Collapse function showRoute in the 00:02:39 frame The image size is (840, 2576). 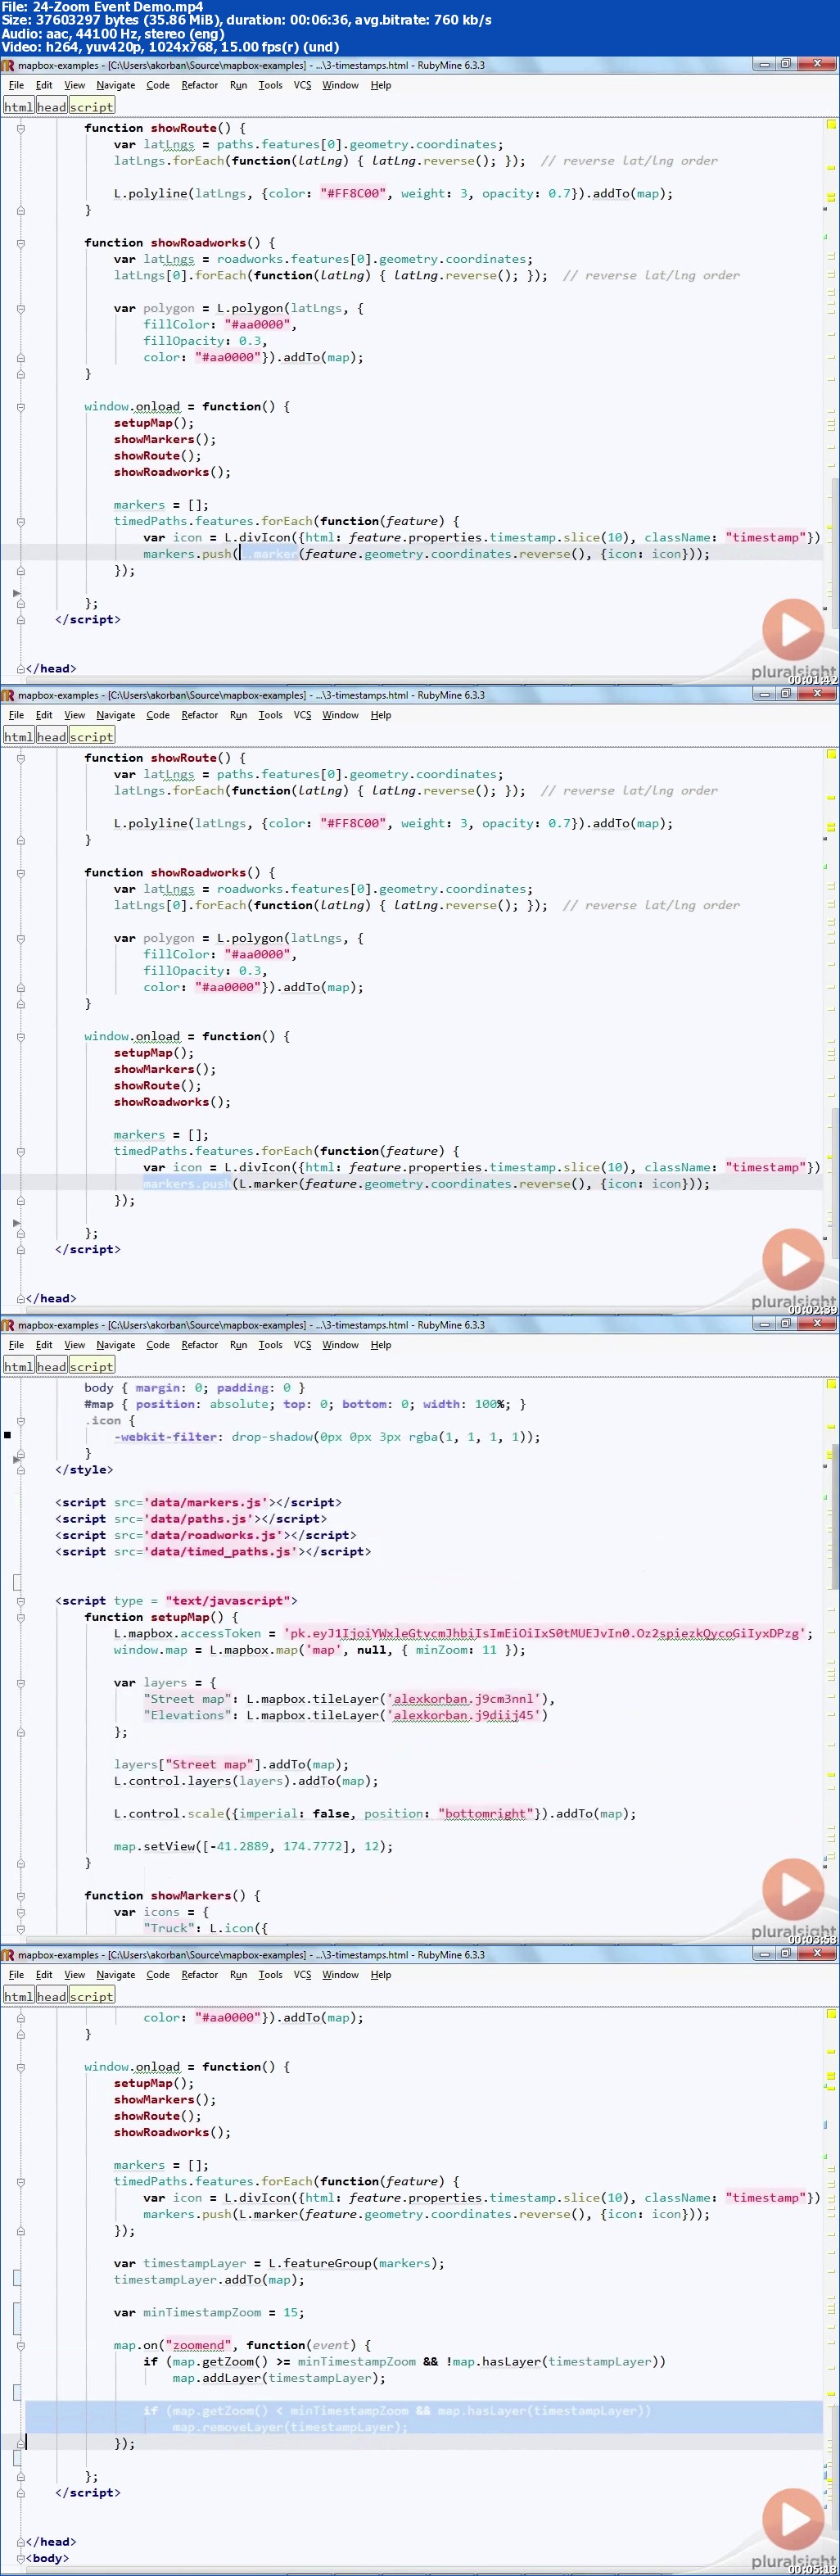(x=20, y=758)
